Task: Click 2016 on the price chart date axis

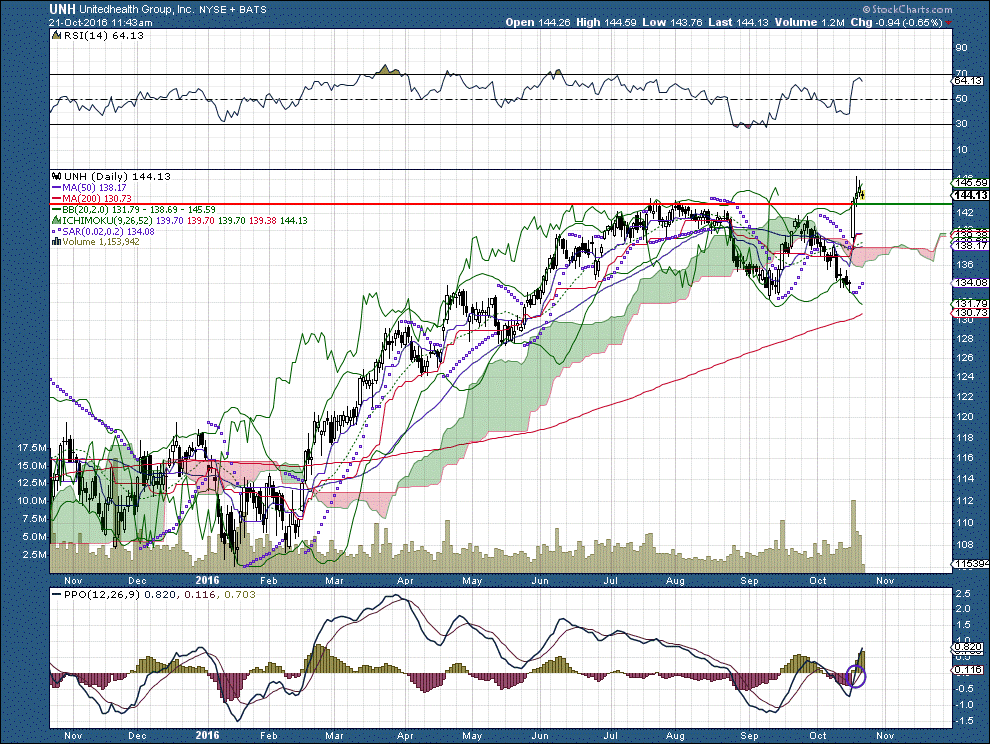Action: pyautogui.click(x=207, y=580)
